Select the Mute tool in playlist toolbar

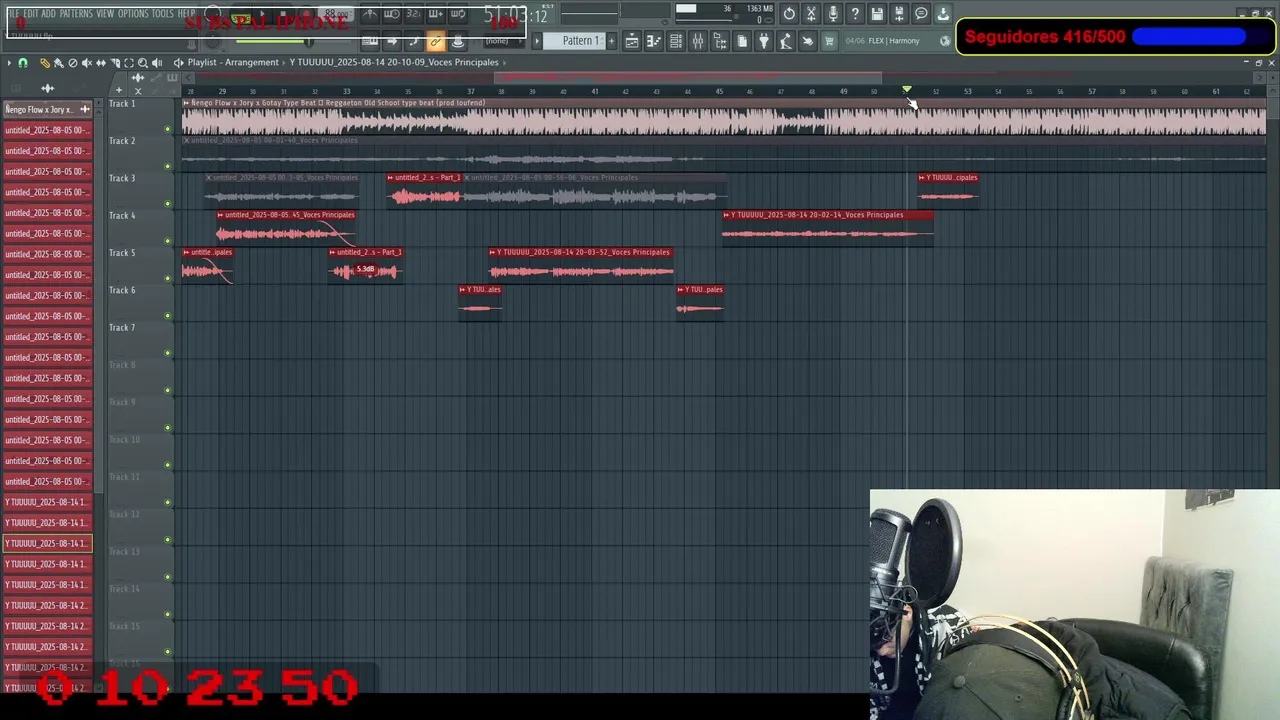tap(86, 63)
